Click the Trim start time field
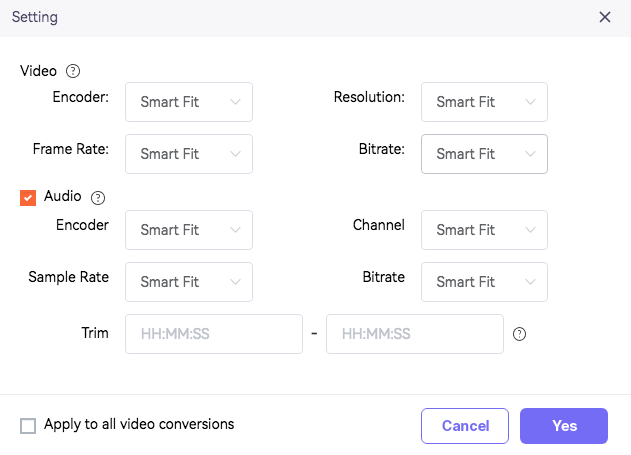The width and height of the screenshot is (631, 455). pyautogui.click(x=213, y=334)
